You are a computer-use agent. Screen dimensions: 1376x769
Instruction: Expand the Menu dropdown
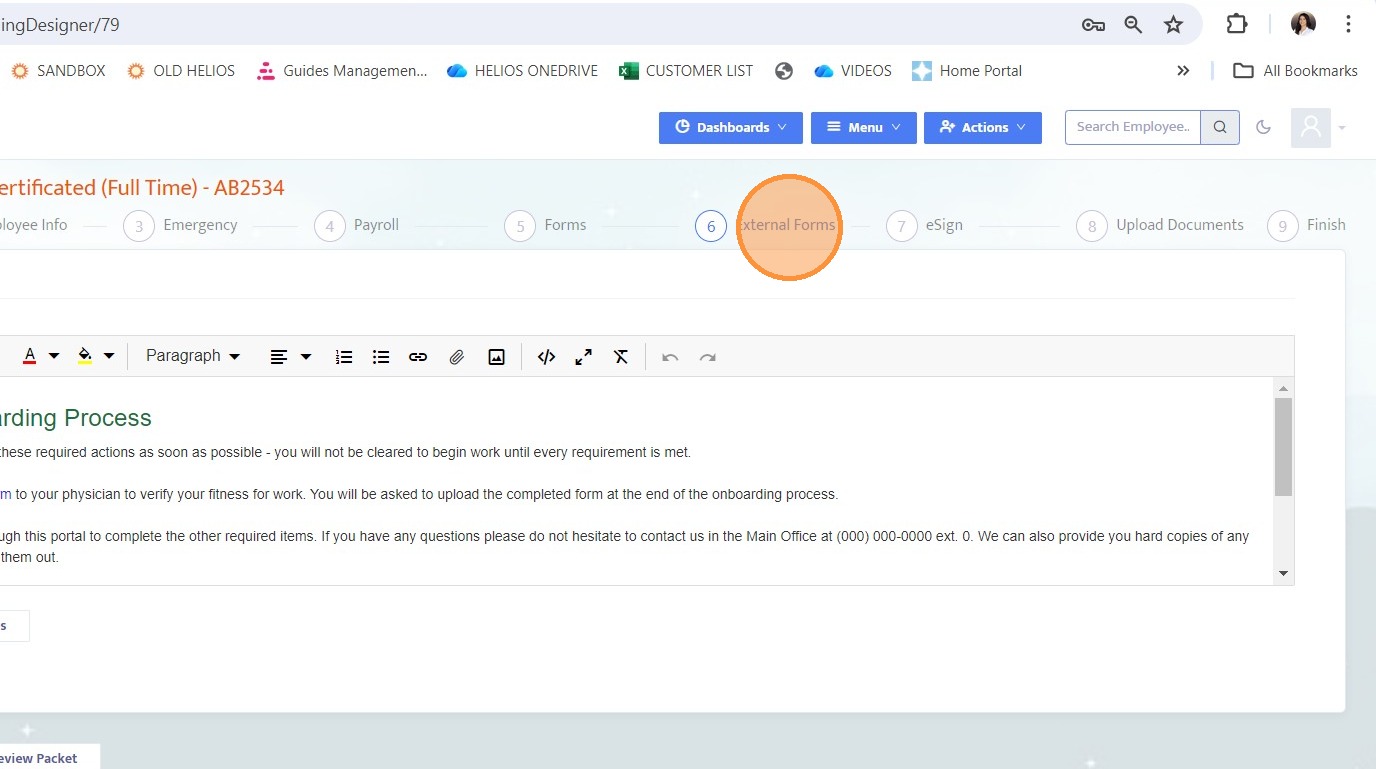pyautogui.click(x=864, y=127)
